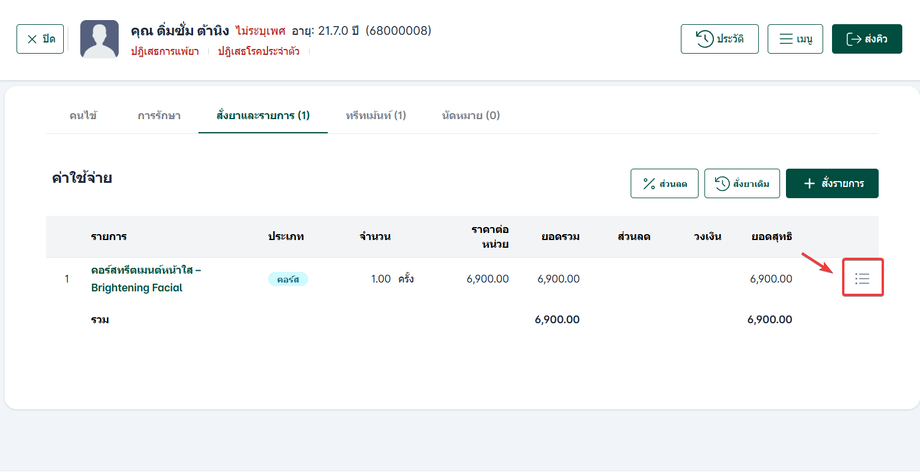Click the ส่วนลด column header

pos(634,237)
